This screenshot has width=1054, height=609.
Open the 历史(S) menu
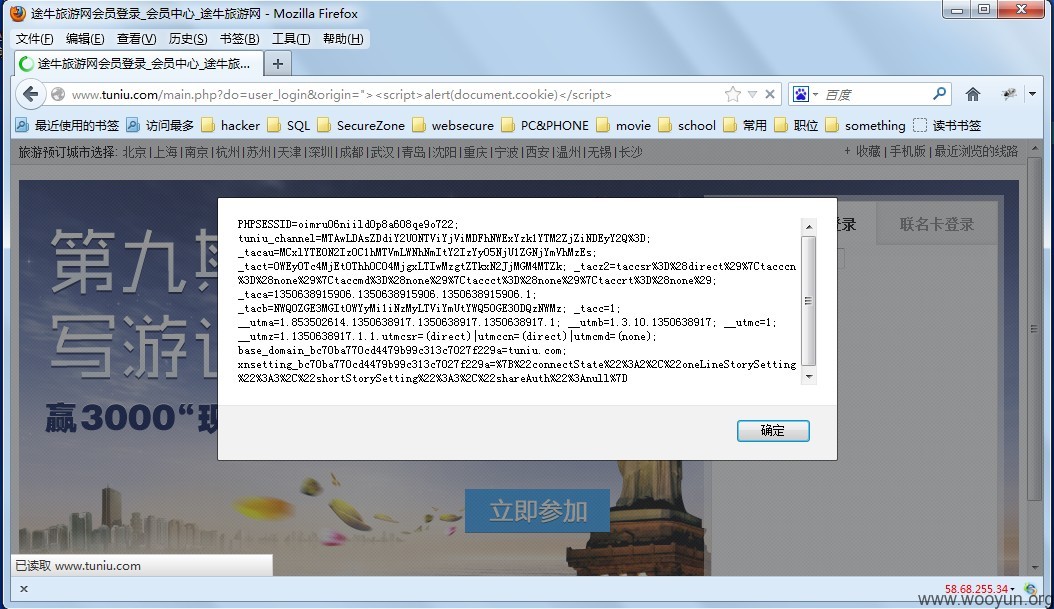point(188,39)
